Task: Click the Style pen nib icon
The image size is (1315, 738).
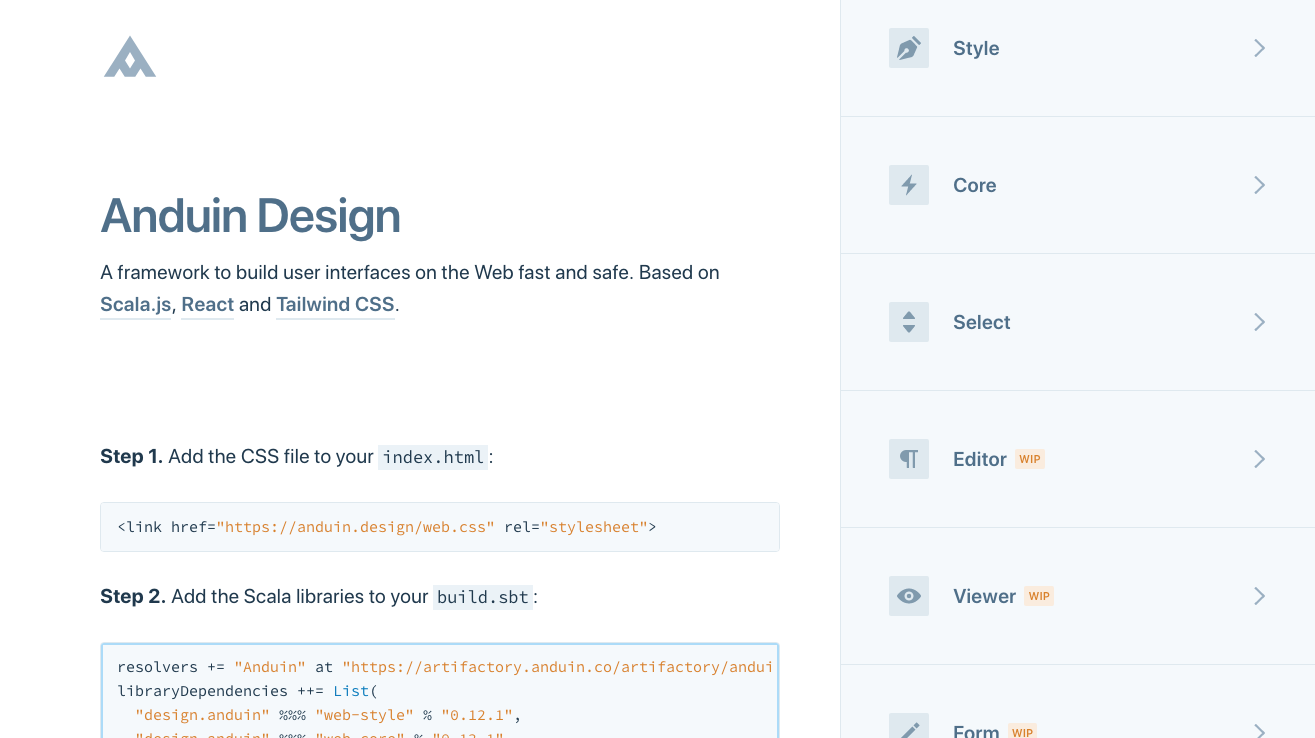Action: 909,48
